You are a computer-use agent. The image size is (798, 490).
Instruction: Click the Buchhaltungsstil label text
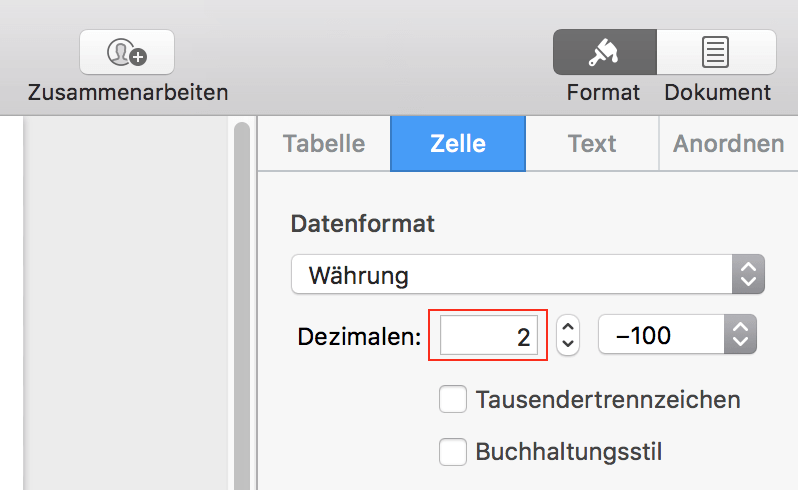[568, 452]
